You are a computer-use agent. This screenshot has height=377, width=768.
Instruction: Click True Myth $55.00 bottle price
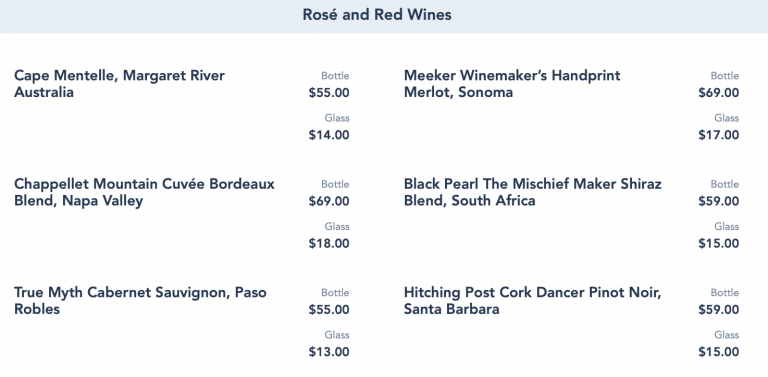point(329,310)
